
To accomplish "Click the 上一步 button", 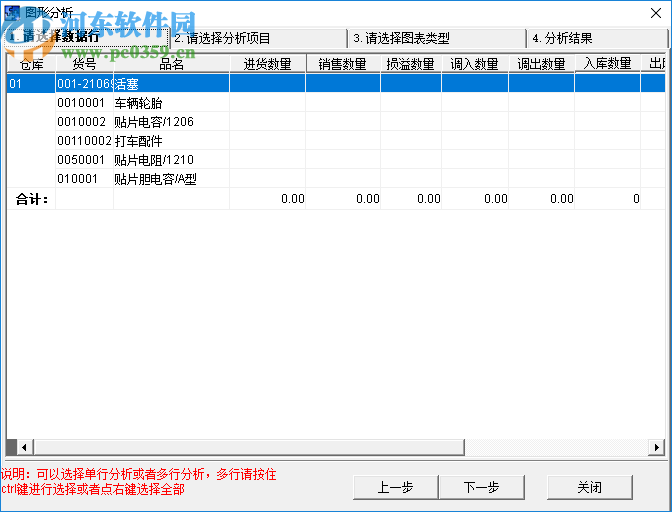I will 396,487.
